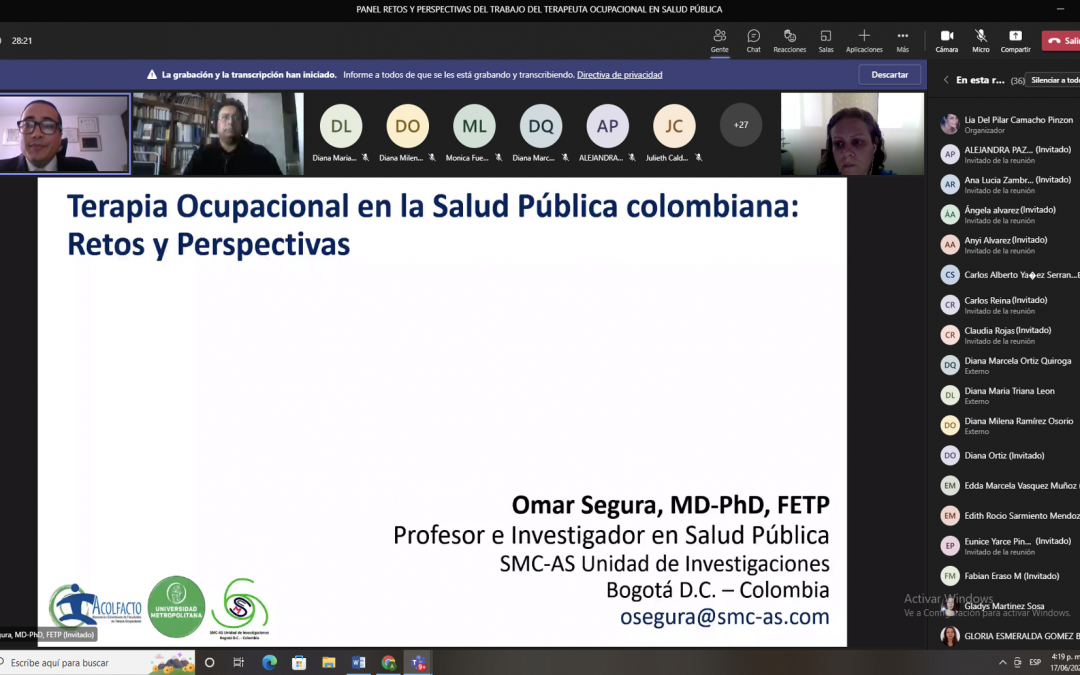The width and height of the screenshot is (1080, 675).
Task: Toggle the Cámara on or off
Action: (946, 39)
